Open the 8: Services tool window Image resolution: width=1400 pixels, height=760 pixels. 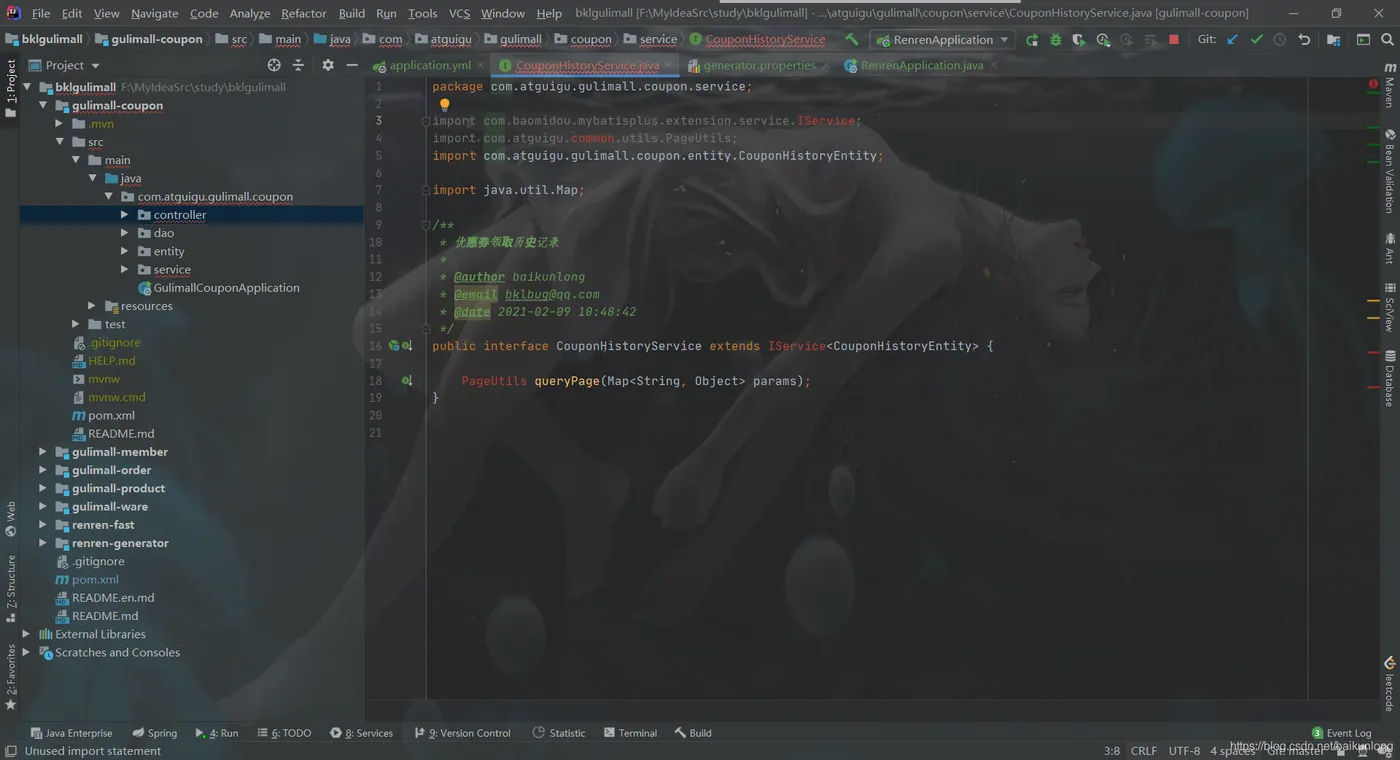[x=361, y=733]
